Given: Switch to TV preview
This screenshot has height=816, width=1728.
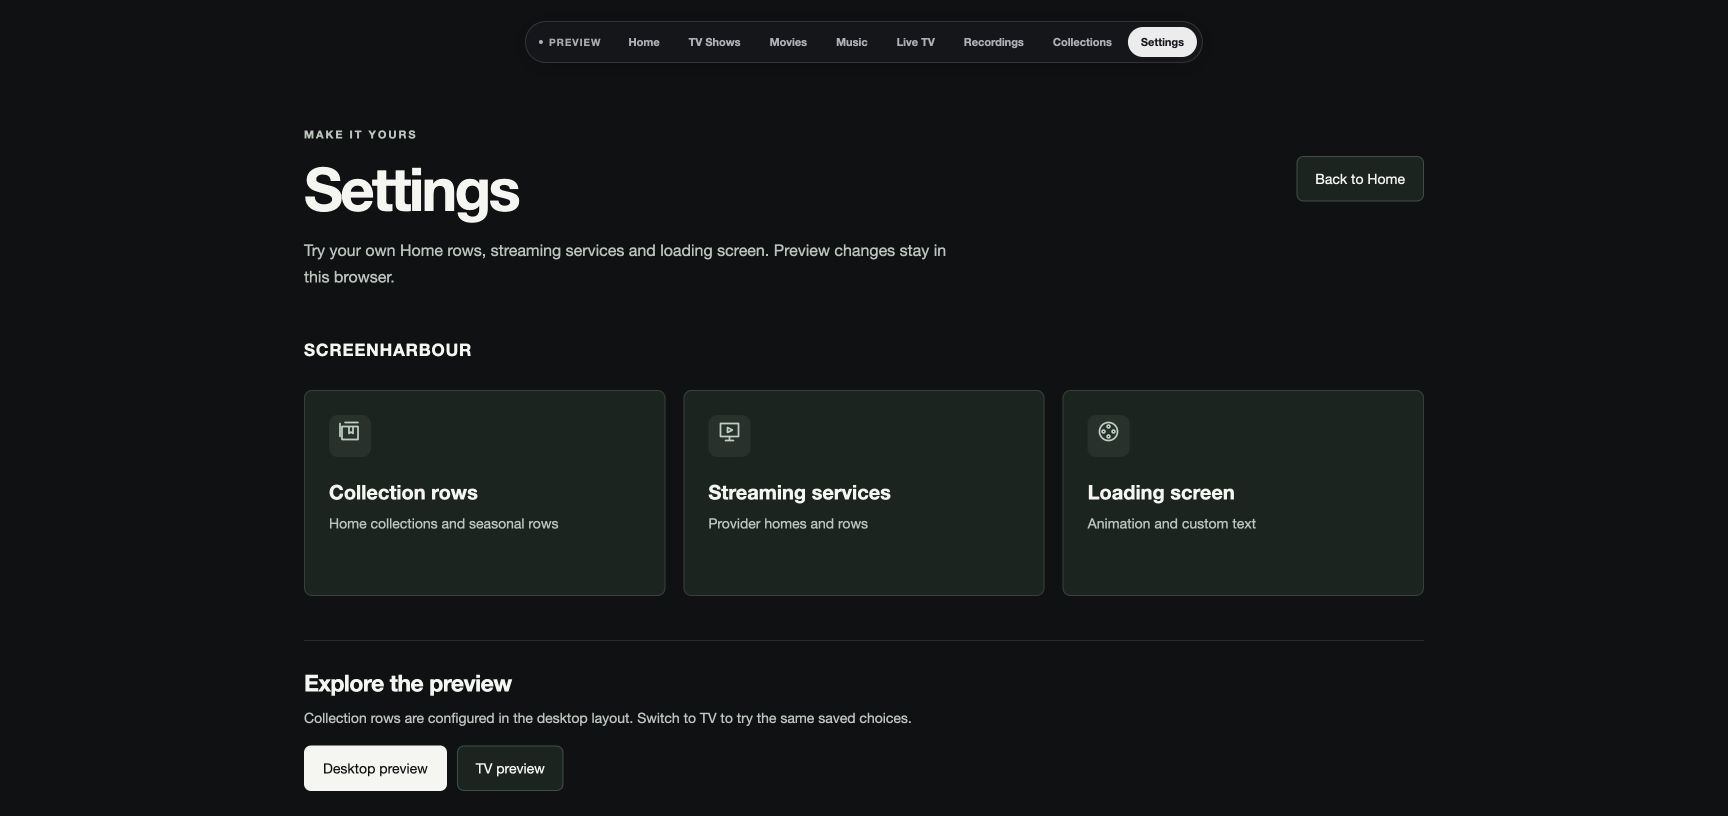Looking at the screenshot, I should (x=510, y=768).
